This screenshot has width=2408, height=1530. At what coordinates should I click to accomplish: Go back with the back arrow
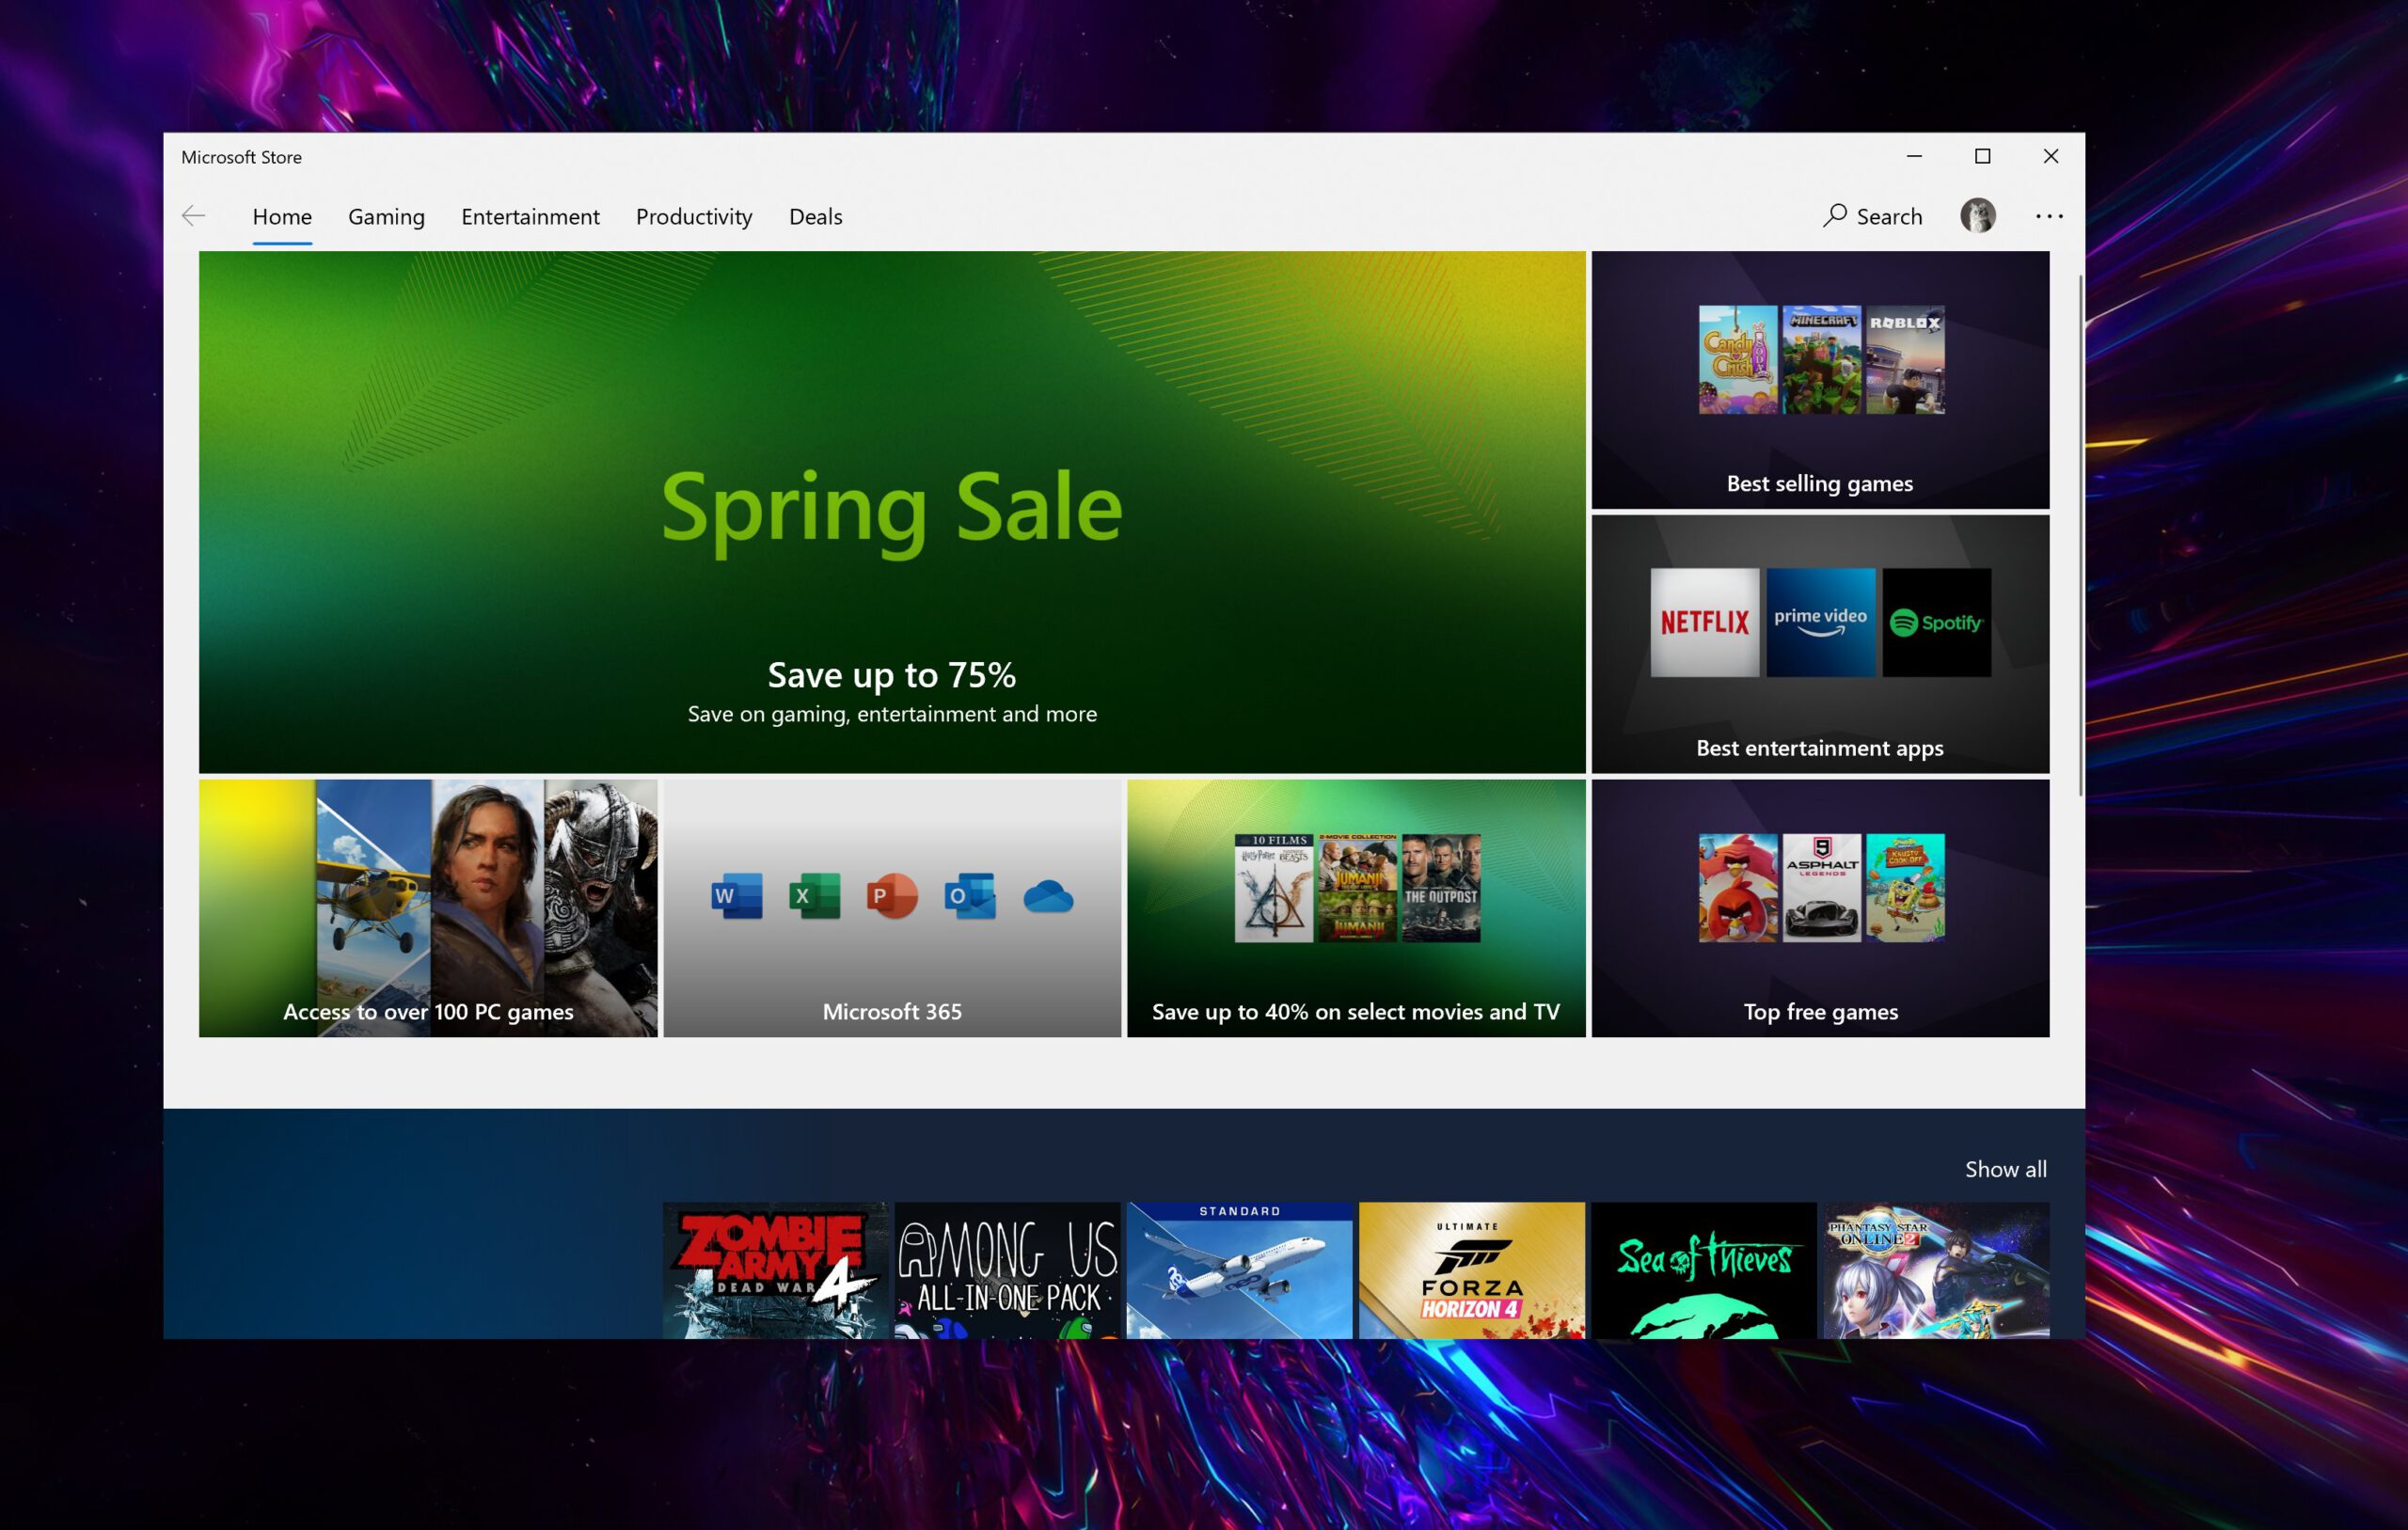pos(194,216)
